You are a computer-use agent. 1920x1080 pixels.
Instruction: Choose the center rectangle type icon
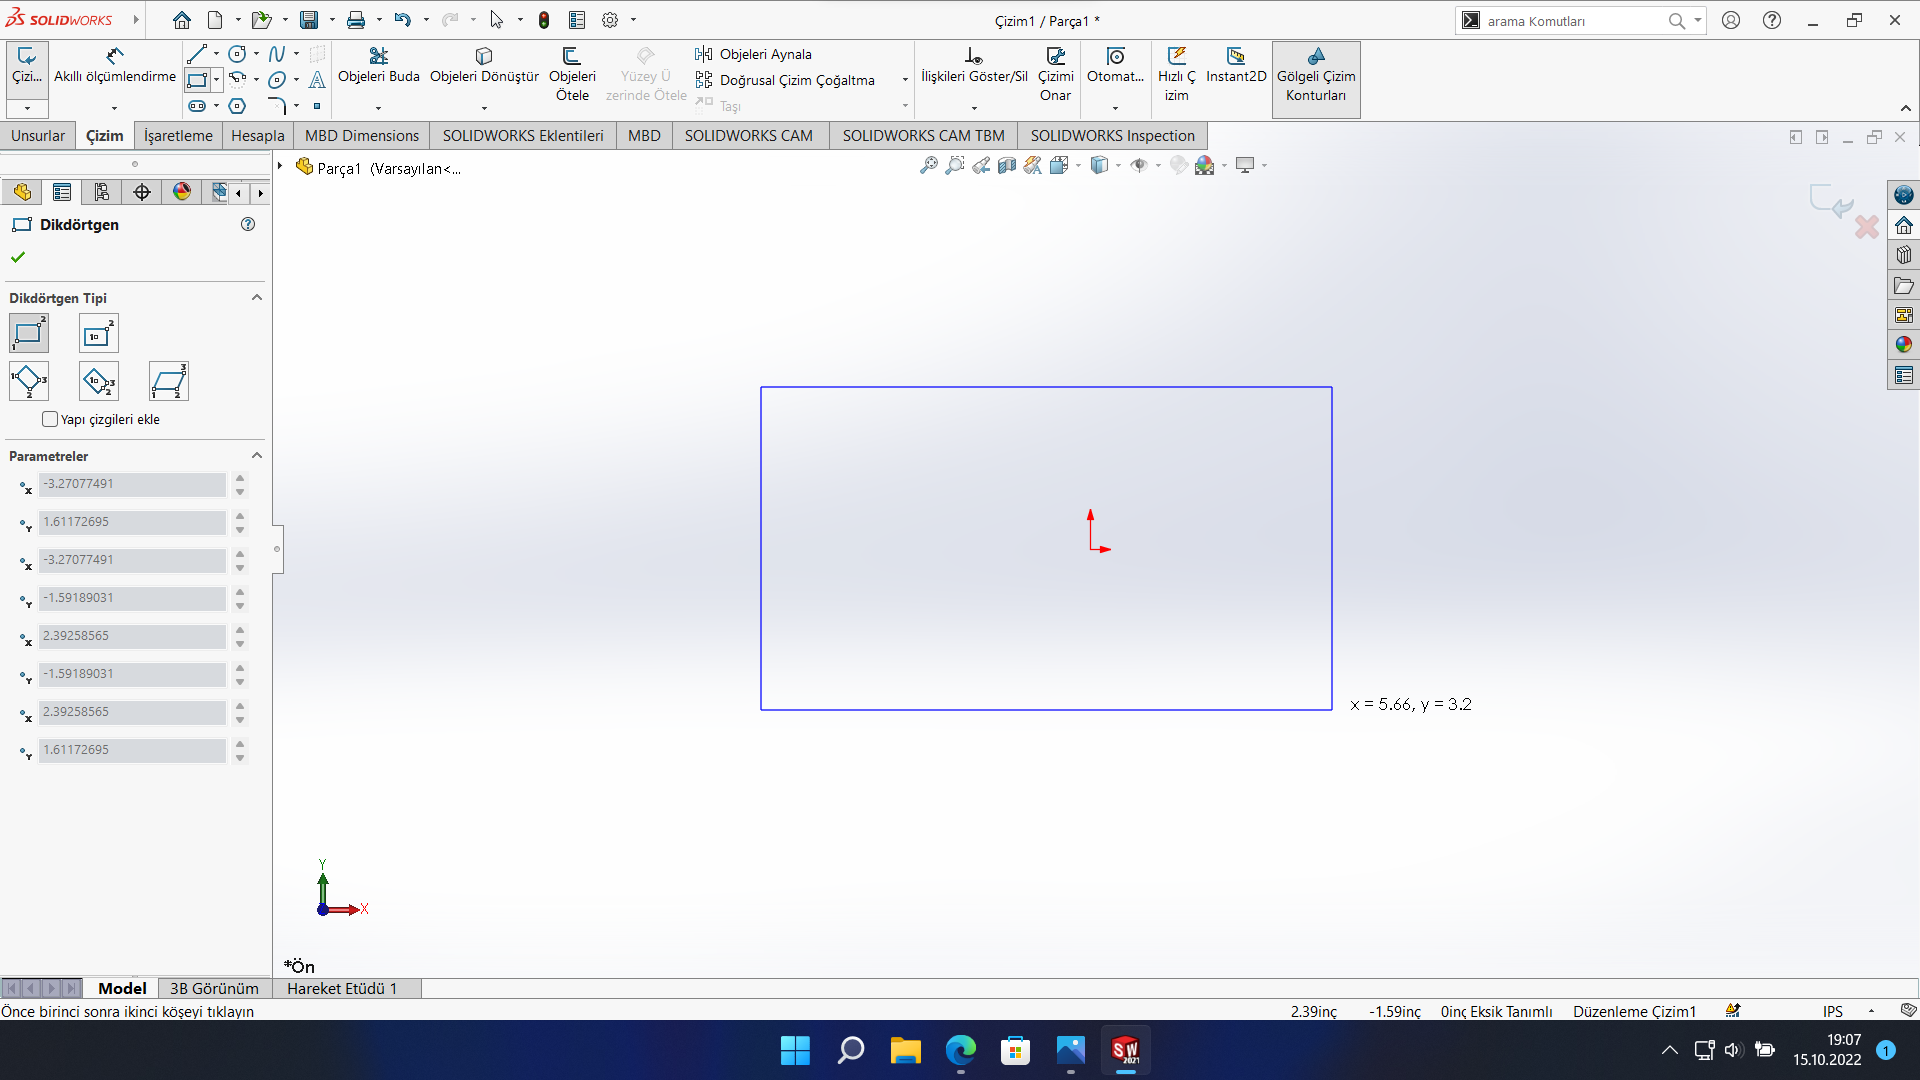tap(98, 334)
